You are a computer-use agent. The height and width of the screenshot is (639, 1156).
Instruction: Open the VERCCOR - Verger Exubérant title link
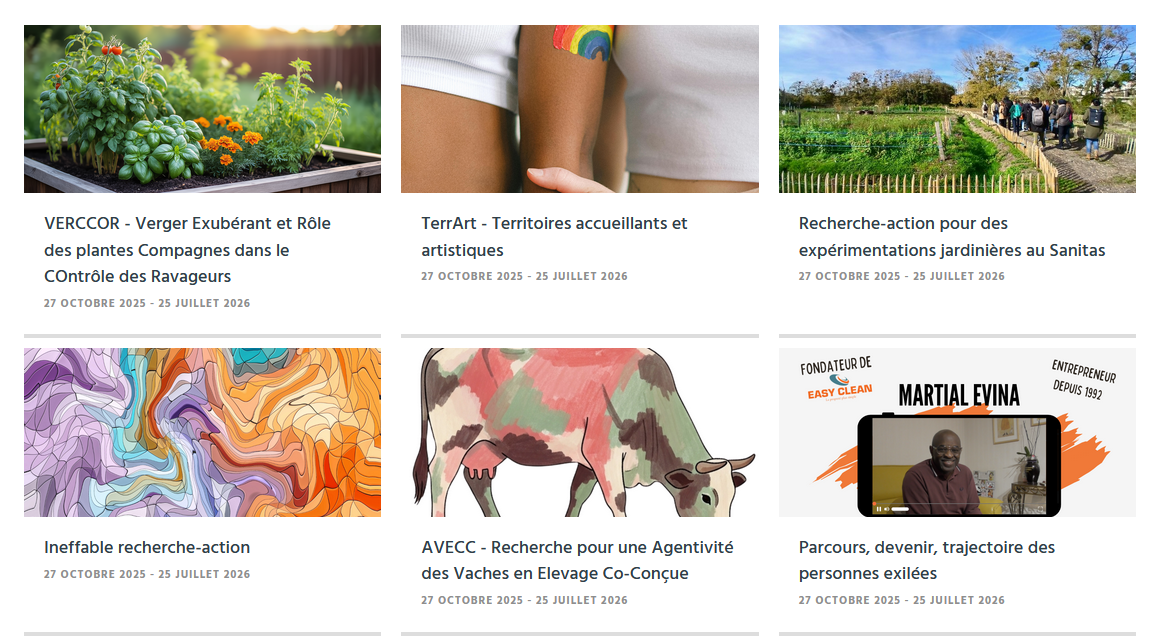click(187, 250)
